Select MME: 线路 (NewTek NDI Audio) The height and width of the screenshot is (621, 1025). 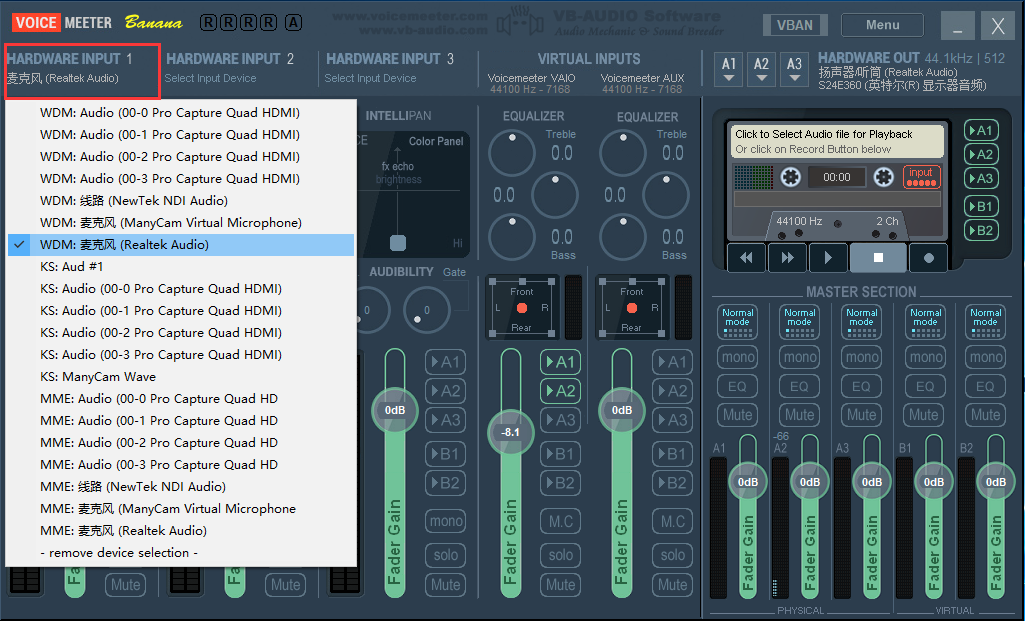(x=181, y=487)
